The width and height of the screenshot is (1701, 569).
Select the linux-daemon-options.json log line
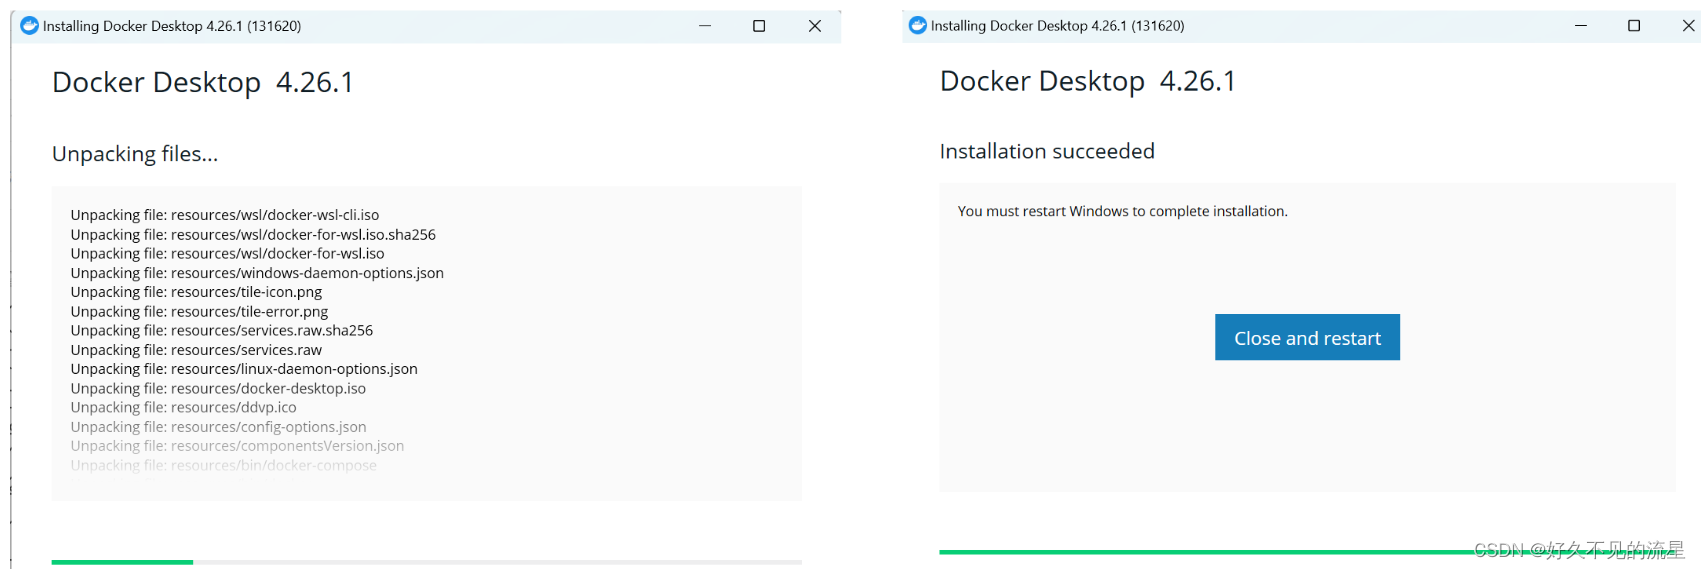click(244, 369)
